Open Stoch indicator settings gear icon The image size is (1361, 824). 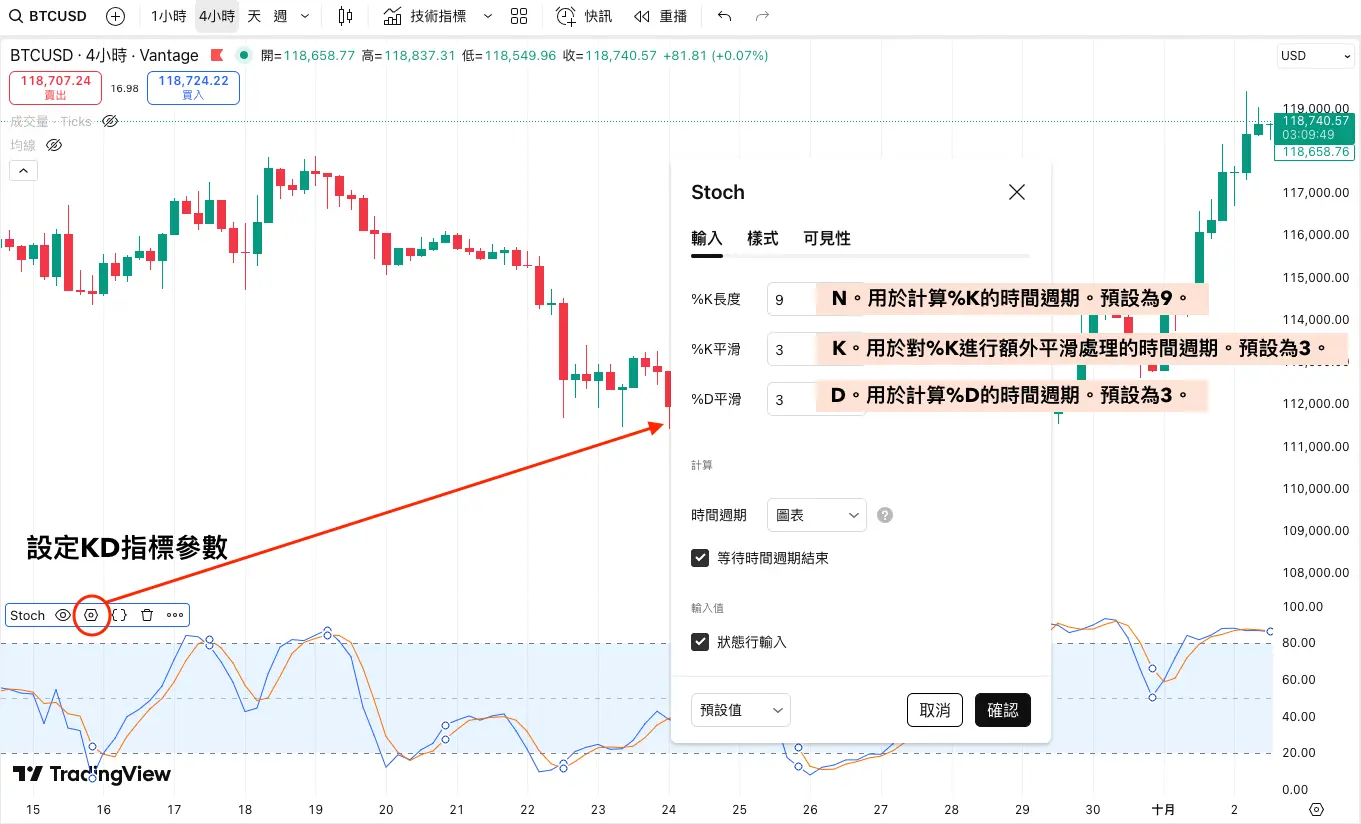pyautogui.click(x=91, y=615)
